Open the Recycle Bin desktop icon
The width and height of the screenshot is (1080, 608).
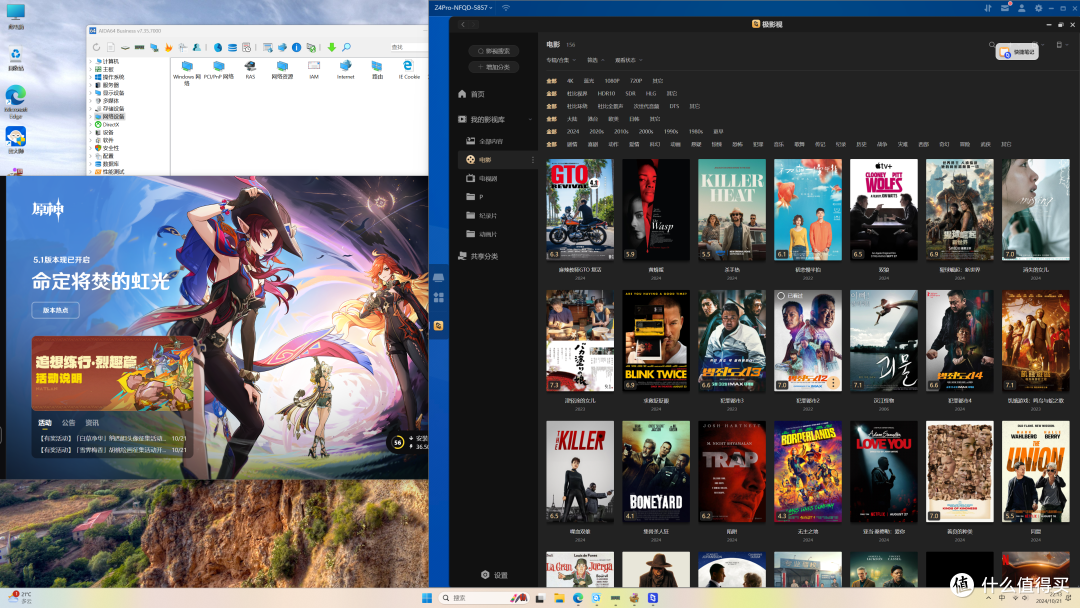click(16, 58)
